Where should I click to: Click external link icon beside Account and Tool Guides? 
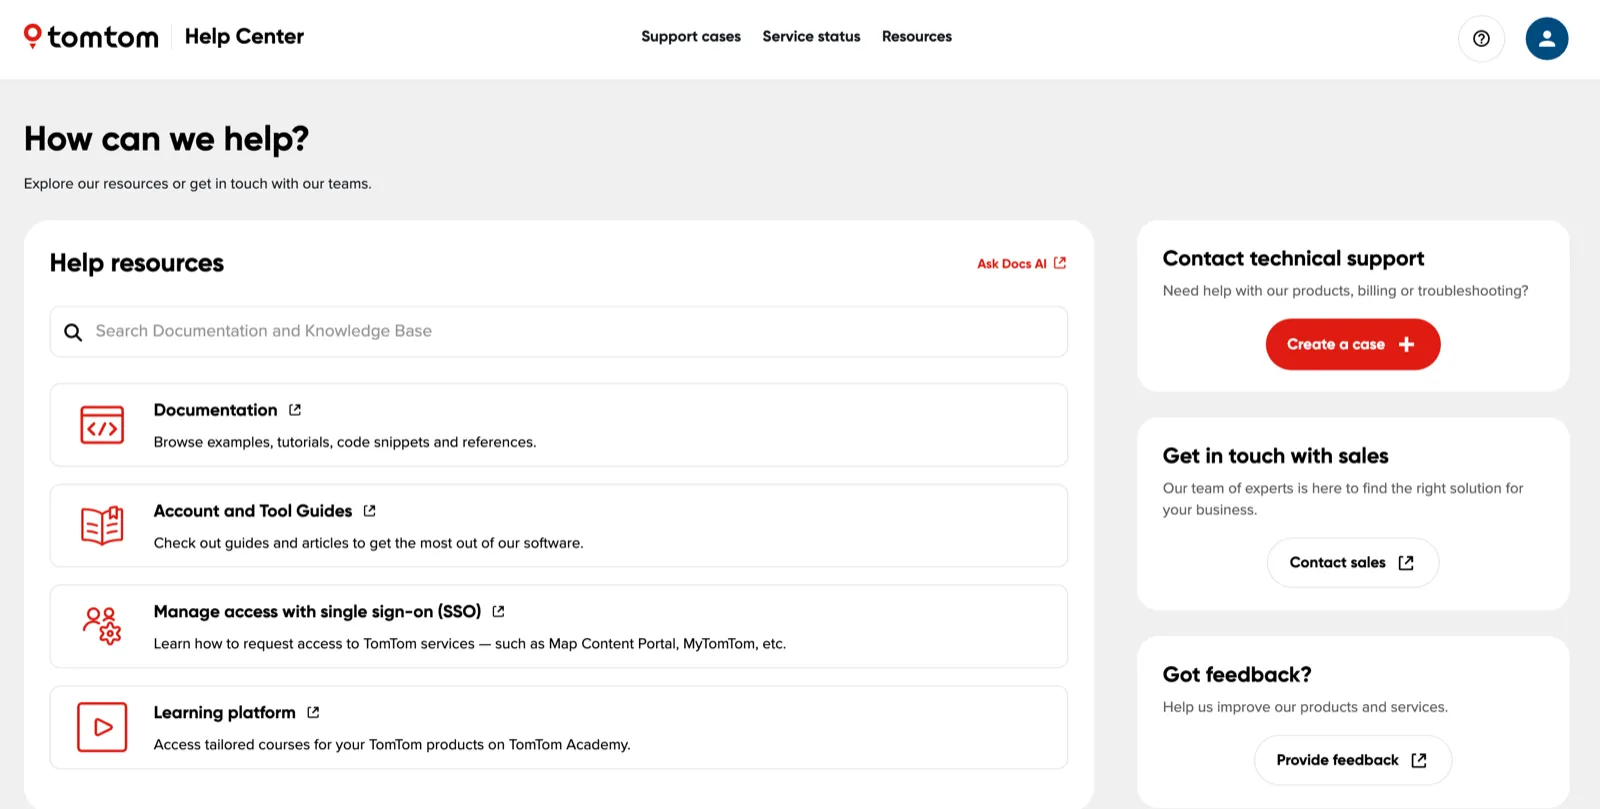tap(370, 511)
